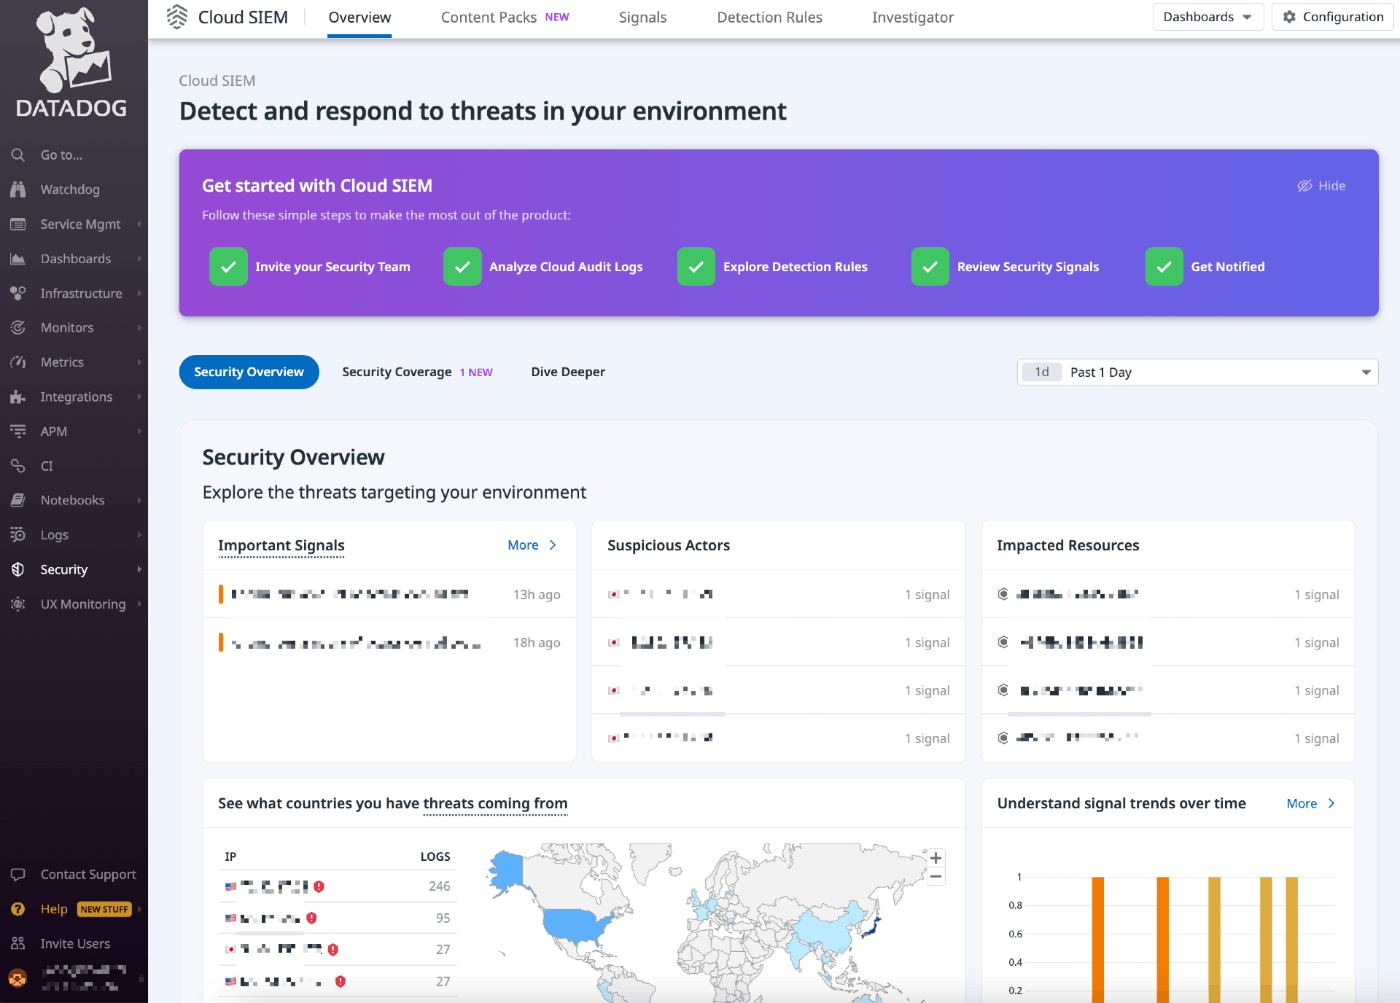Zoom in on the threat map
The image size is (1400, 1003).
click(936, 858)
